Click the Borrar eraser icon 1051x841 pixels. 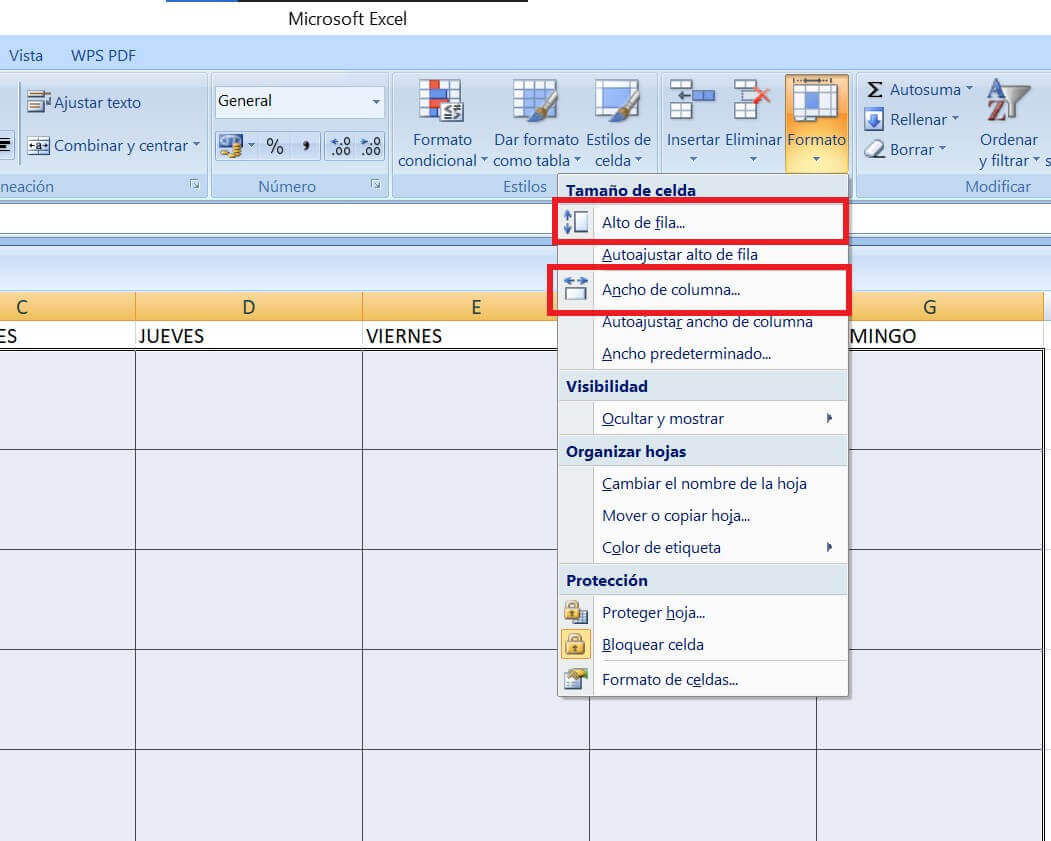pyautogui.click(x=874, y=149)
